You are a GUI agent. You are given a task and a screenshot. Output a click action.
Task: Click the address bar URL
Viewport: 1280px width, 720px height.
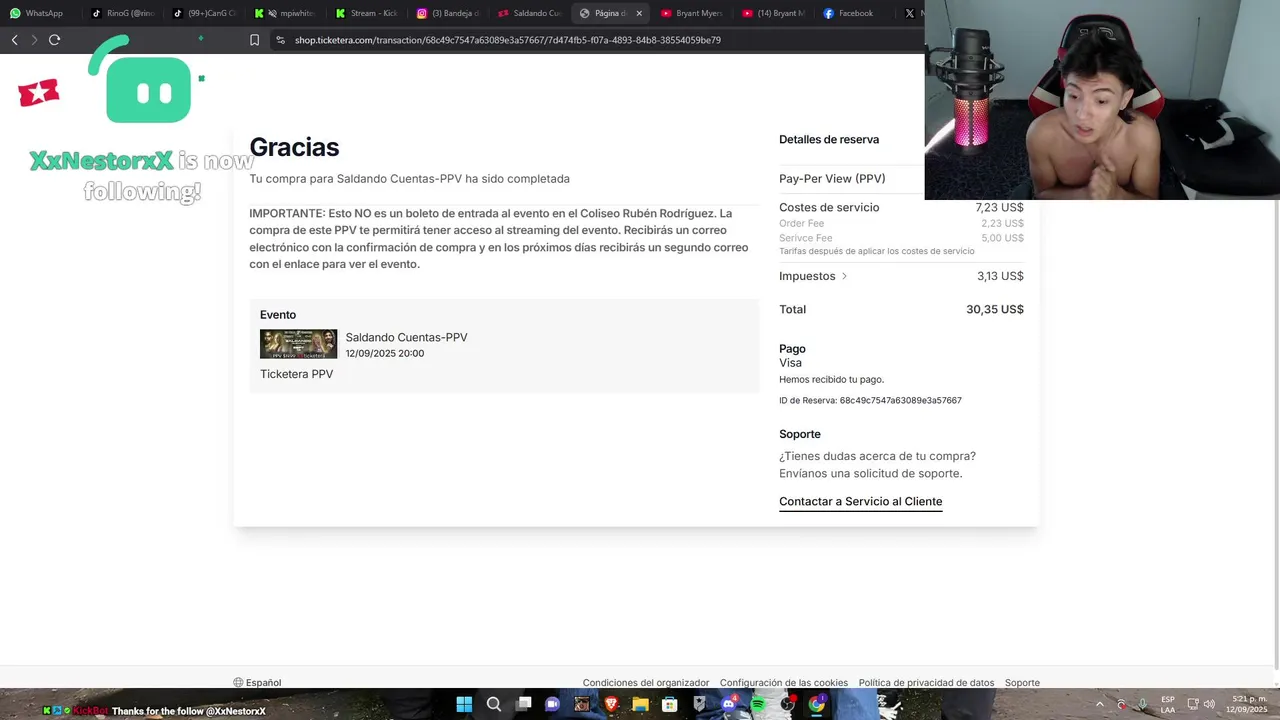click(508, 40)
